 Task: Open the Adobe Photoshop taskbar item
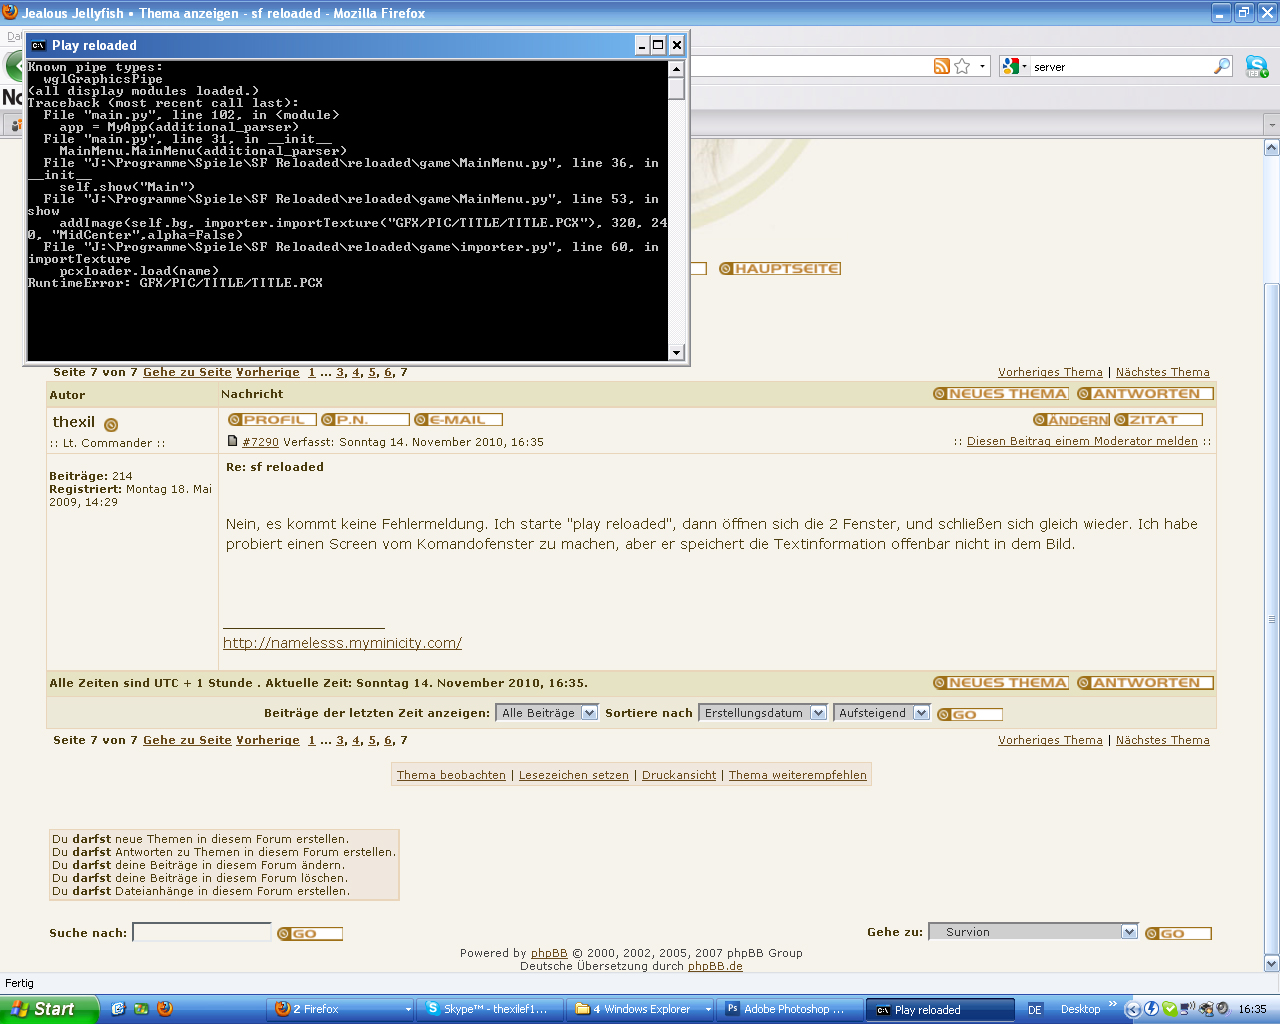786,1009
